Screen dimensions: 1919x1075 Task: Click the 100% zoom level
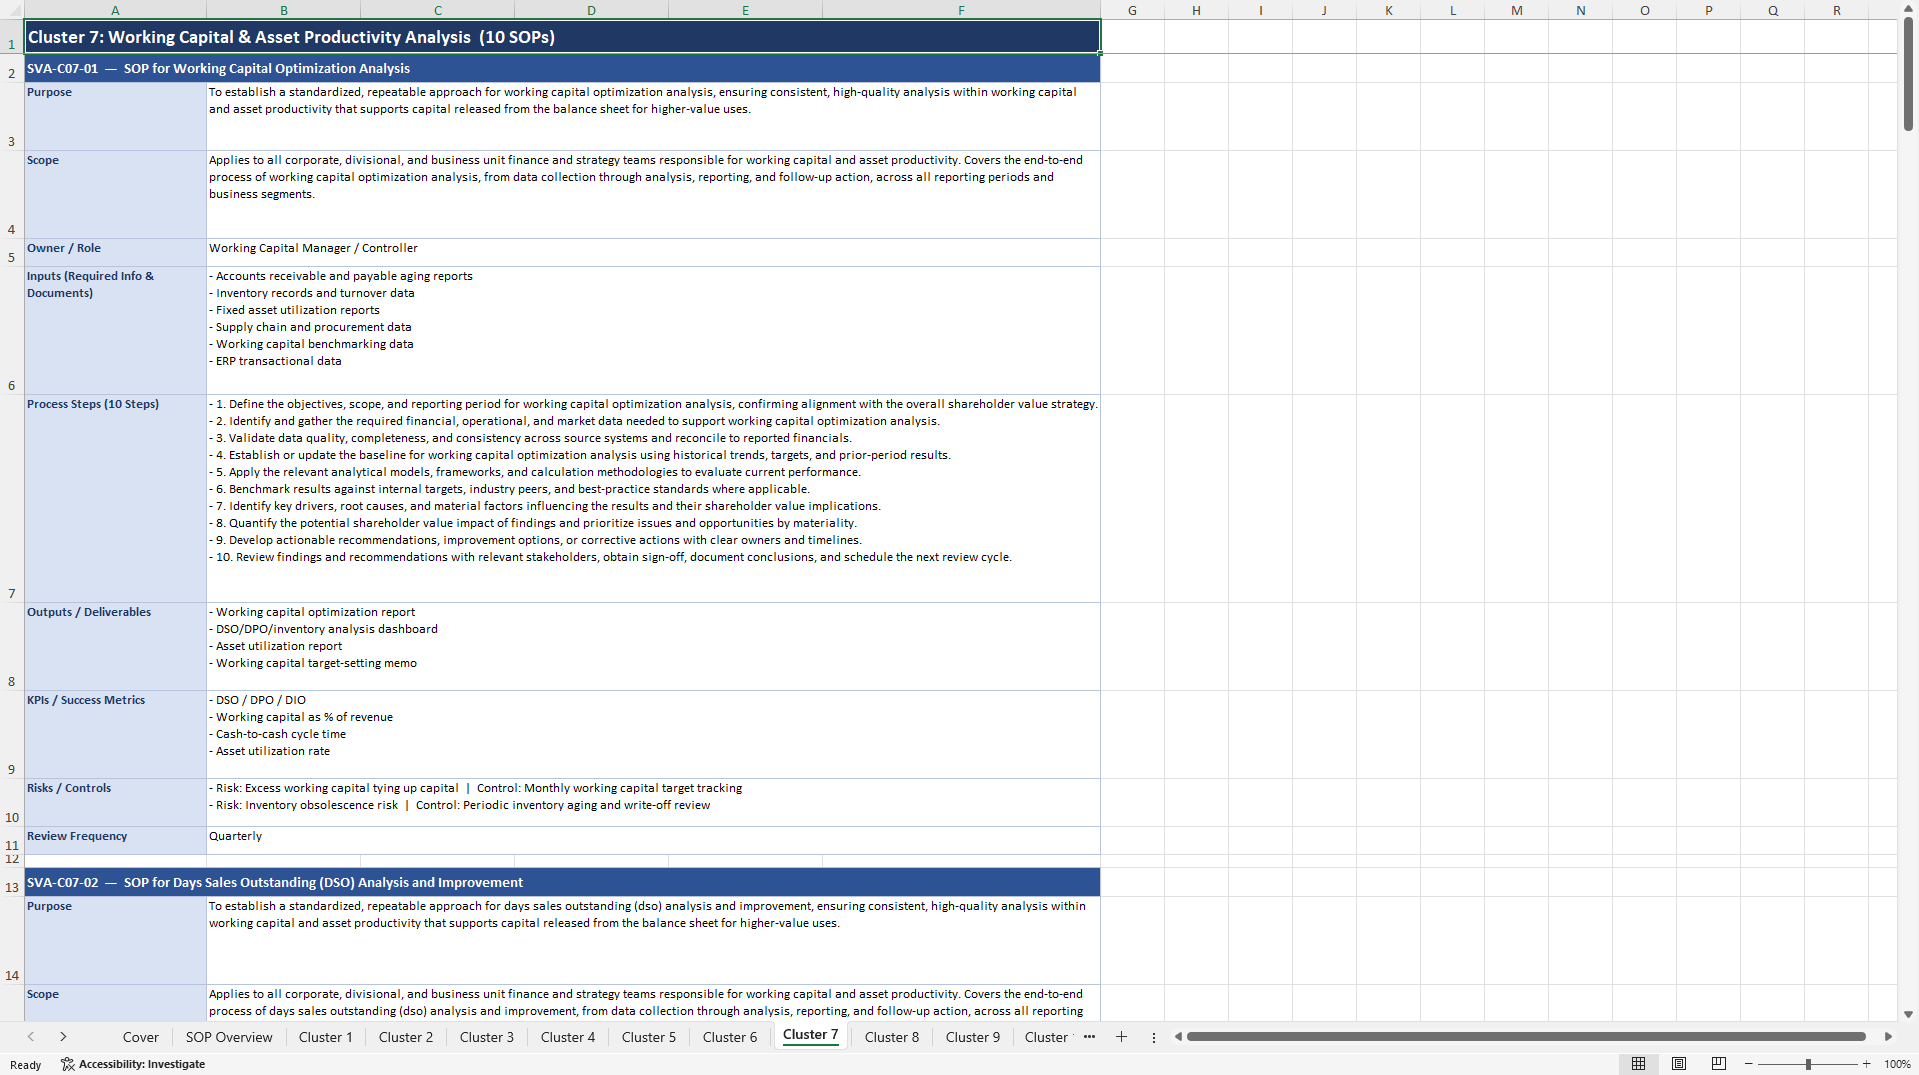(1897, 1064)
